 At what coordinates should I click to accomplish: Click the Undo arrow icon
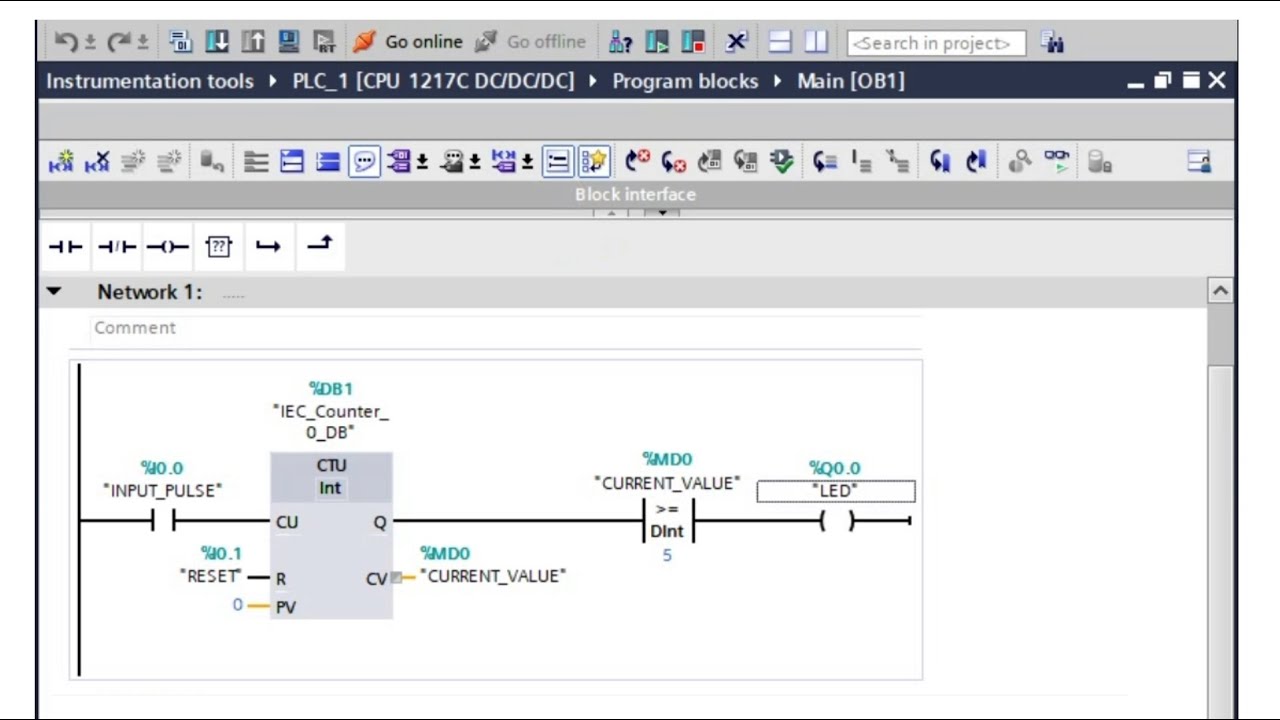click(x=66, y=42)
